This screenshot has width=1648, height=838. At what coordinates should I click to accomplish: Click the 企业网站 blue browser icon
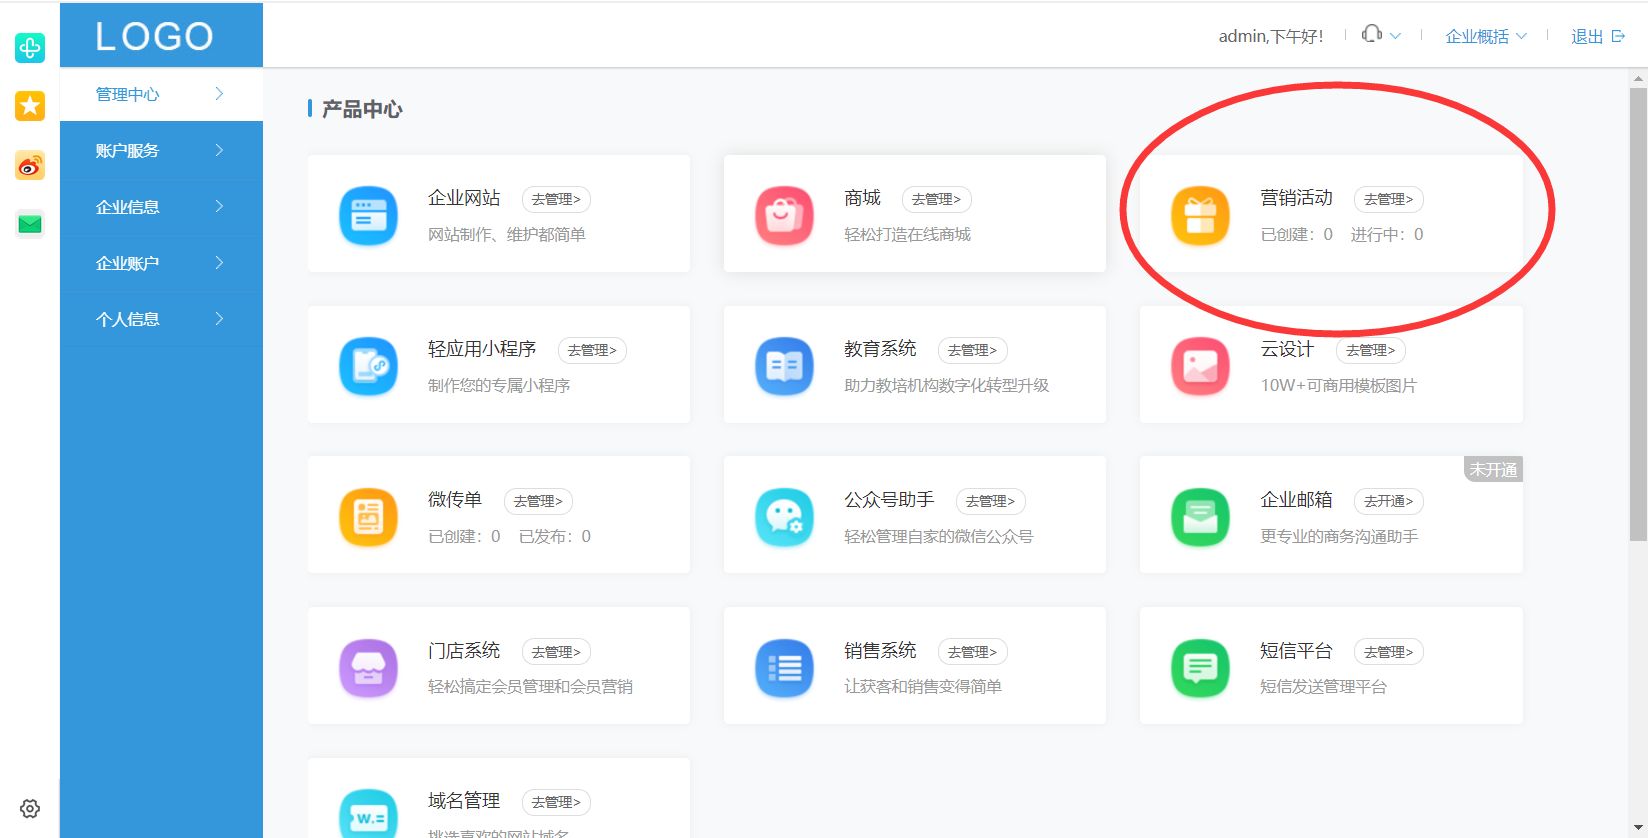(x=368, y=215)
